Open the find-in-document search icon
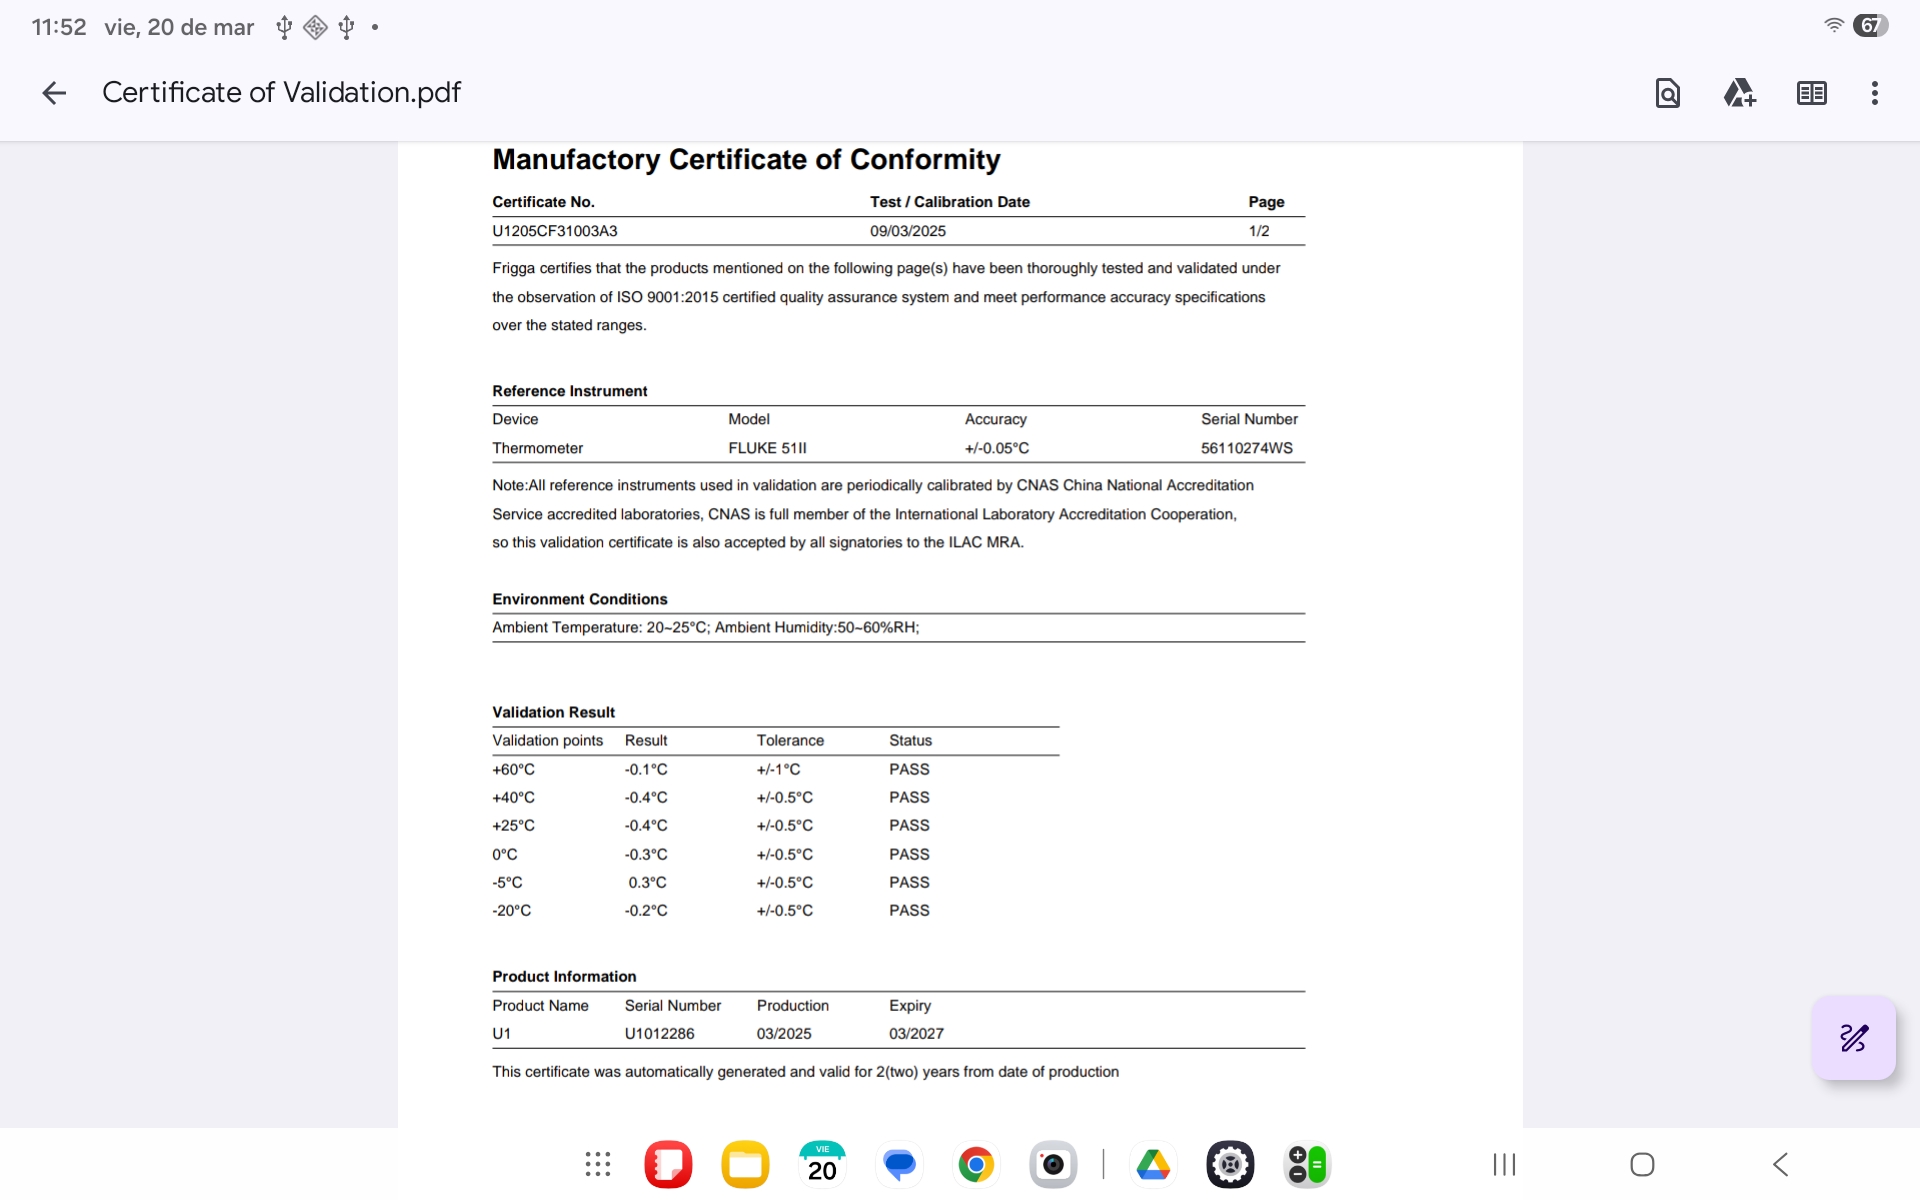 click(1667, 93)
